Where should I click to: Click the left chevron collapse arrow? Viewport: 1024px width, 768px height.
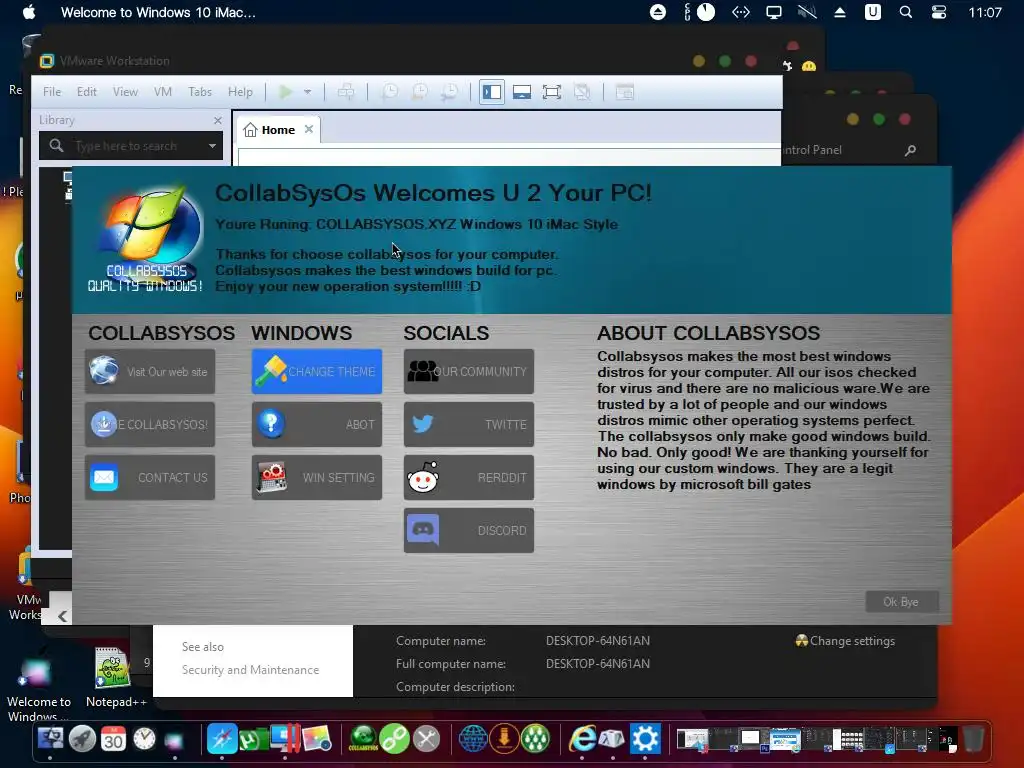pos(62,615)
